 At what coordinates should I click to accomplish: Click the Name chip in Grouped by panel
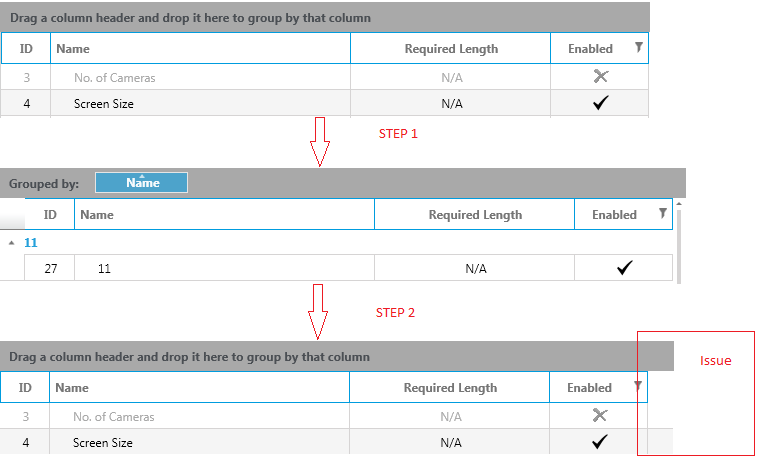pyautogui.click(x=141, y=183)
